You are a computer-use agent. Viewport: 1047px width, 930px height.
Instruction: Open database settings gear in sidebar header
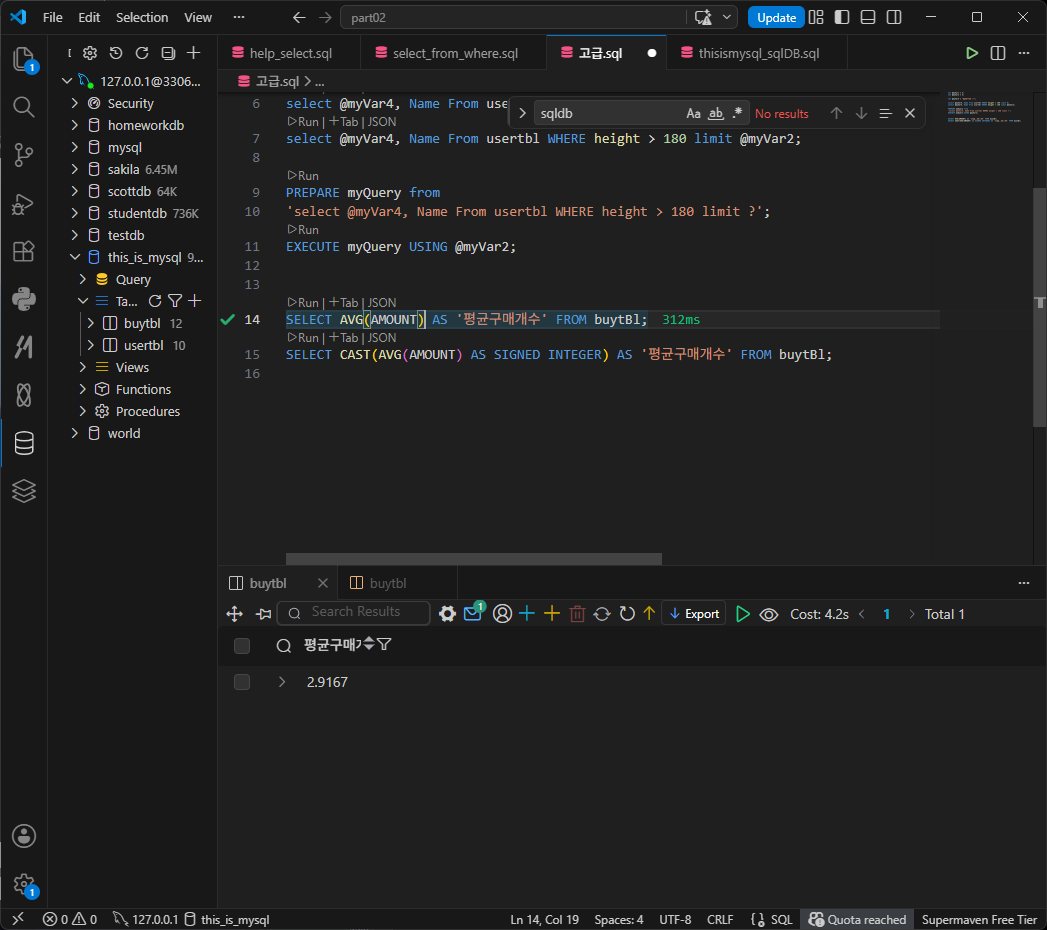pyautogui.click(x=90, y=53)
